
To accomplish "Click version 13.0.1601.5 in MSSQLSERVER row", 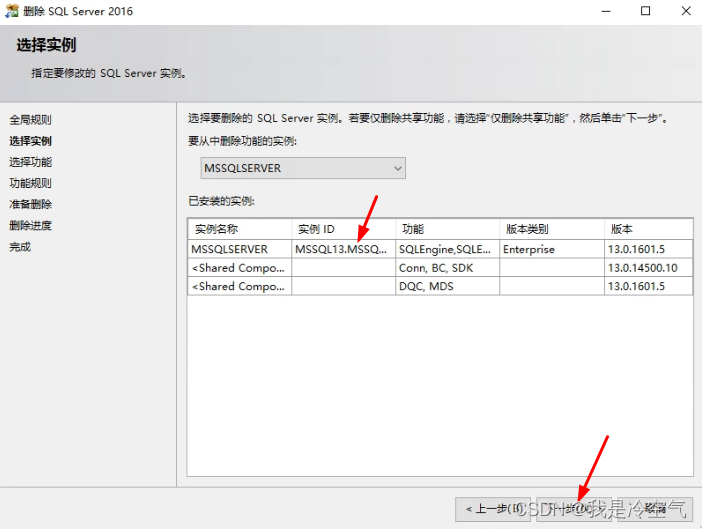I will click(648, 249).
